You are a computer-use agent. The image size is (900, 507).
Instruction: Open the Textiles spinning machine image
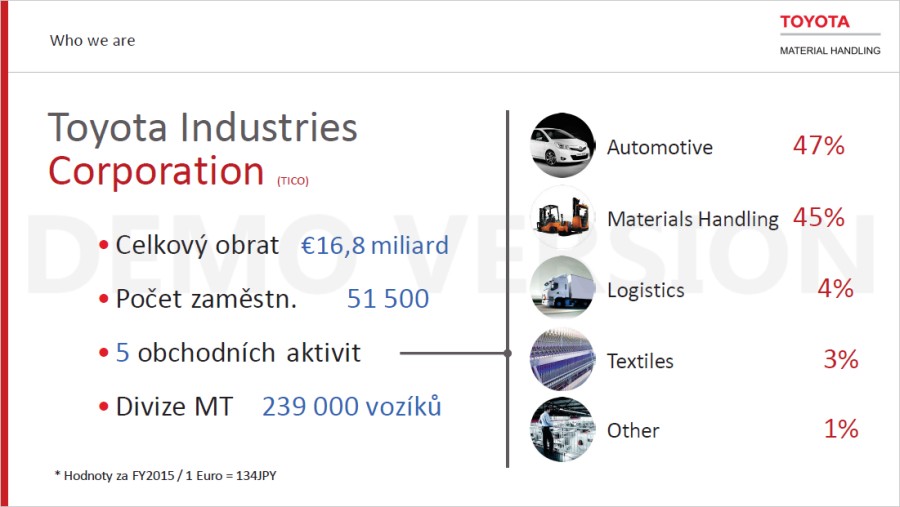coord(562,359)
